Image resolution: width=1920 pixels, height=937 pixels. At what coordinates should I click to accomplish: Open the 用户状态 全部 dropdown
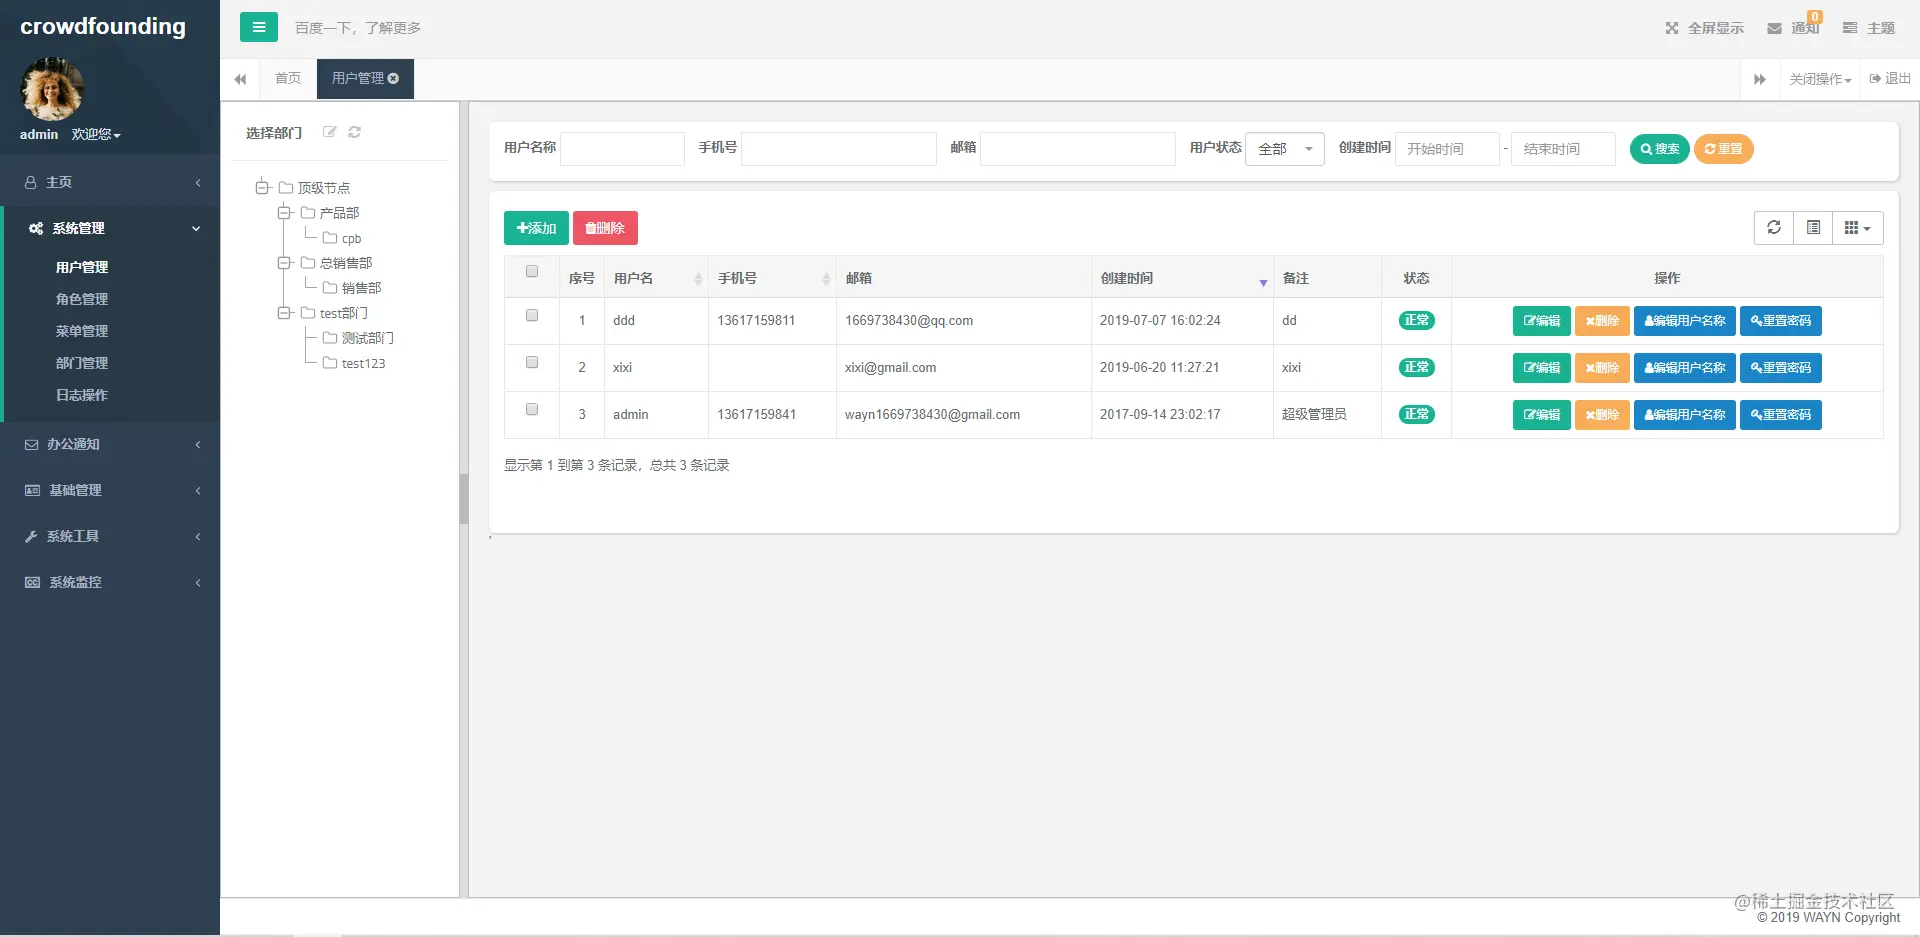[1285, 148]
